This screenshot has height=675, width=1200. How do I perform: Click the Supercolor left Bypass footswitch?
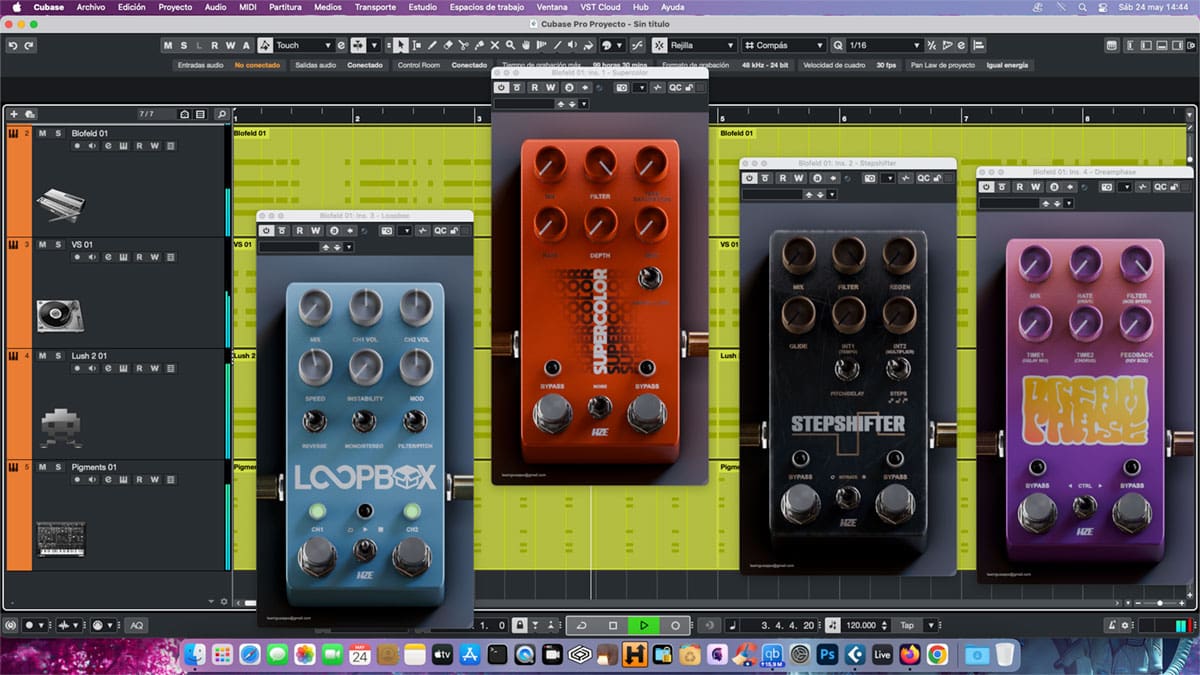[552, 413]
